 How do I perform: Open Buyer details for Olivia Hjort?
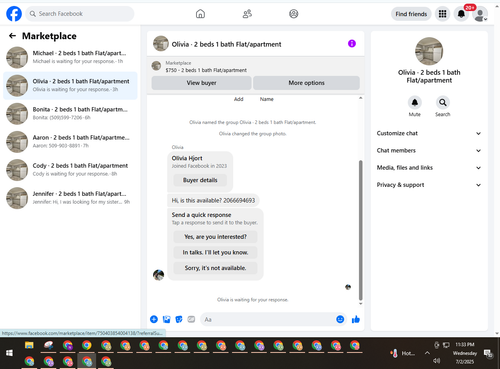pyautogui.click(x=200, y=180)
